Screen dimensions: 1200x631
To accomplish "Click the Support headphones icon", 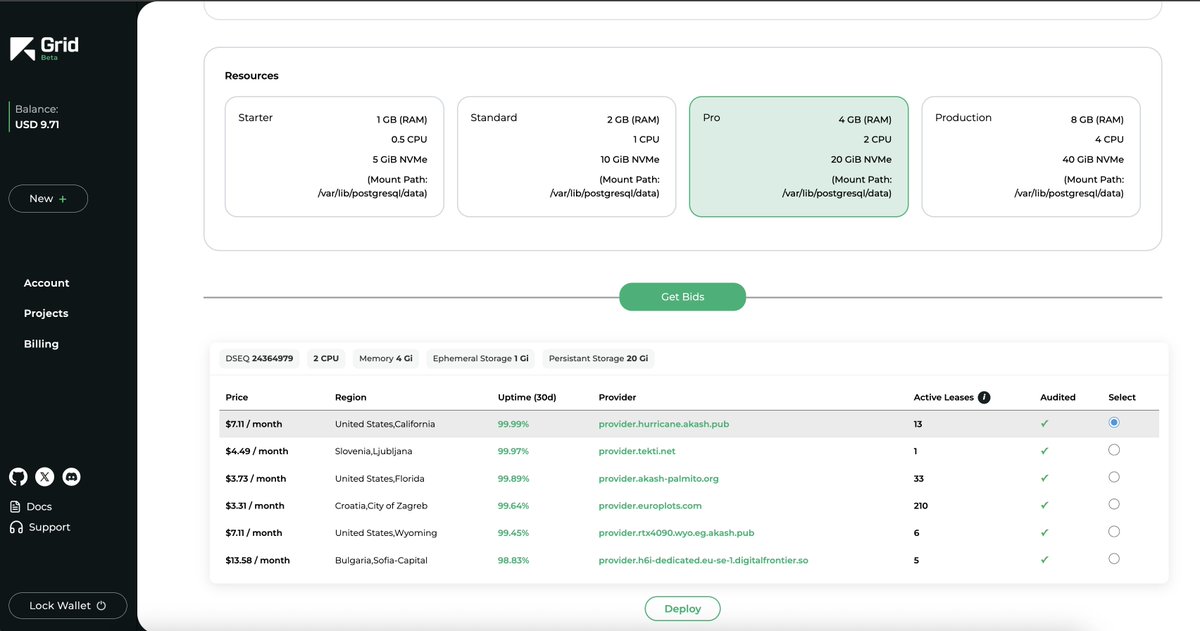I will point(16,526).
